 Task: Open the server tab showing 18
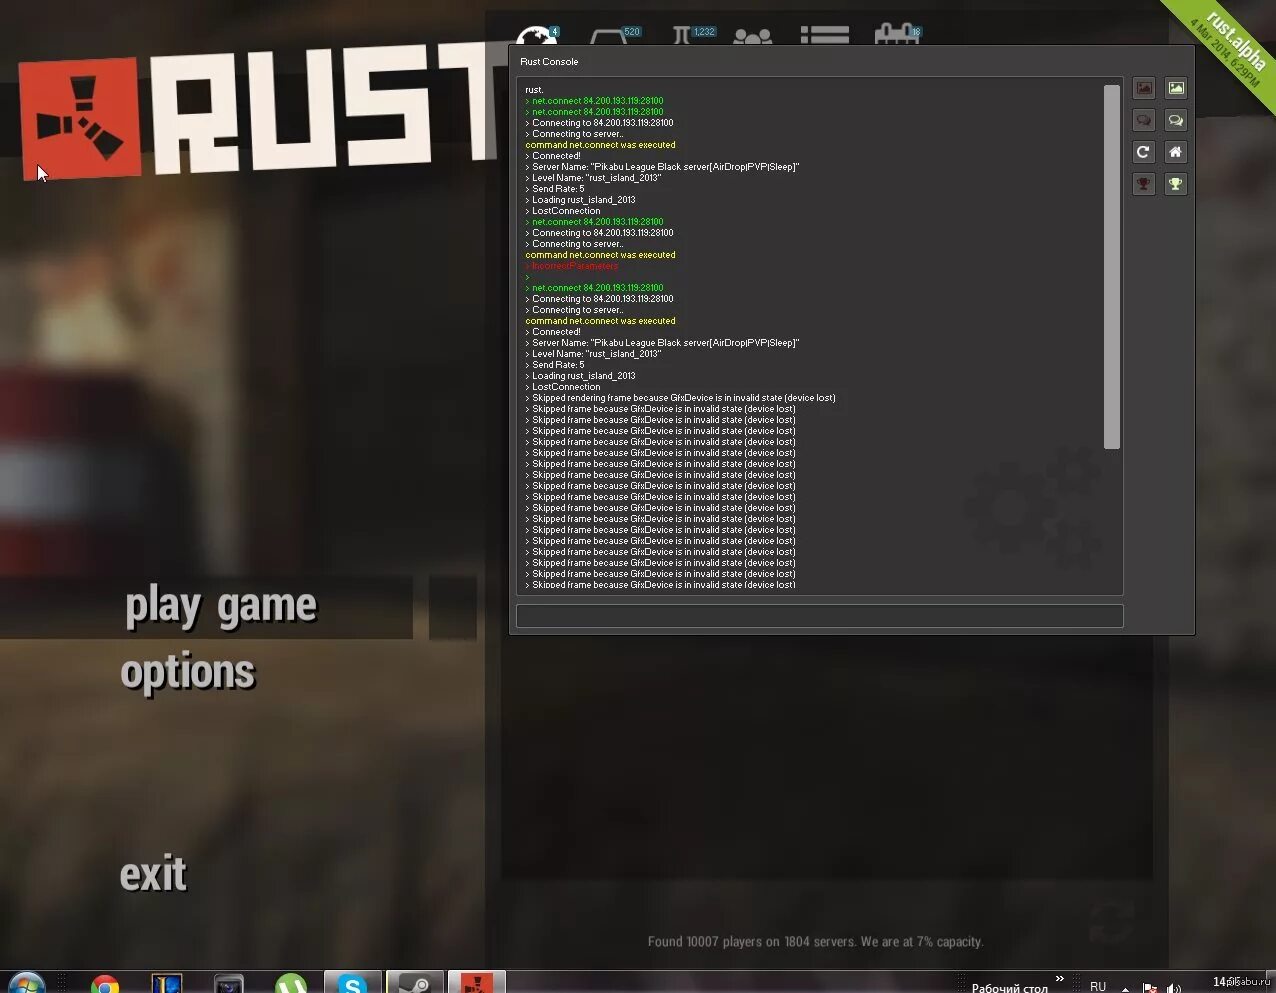(897, 36)
